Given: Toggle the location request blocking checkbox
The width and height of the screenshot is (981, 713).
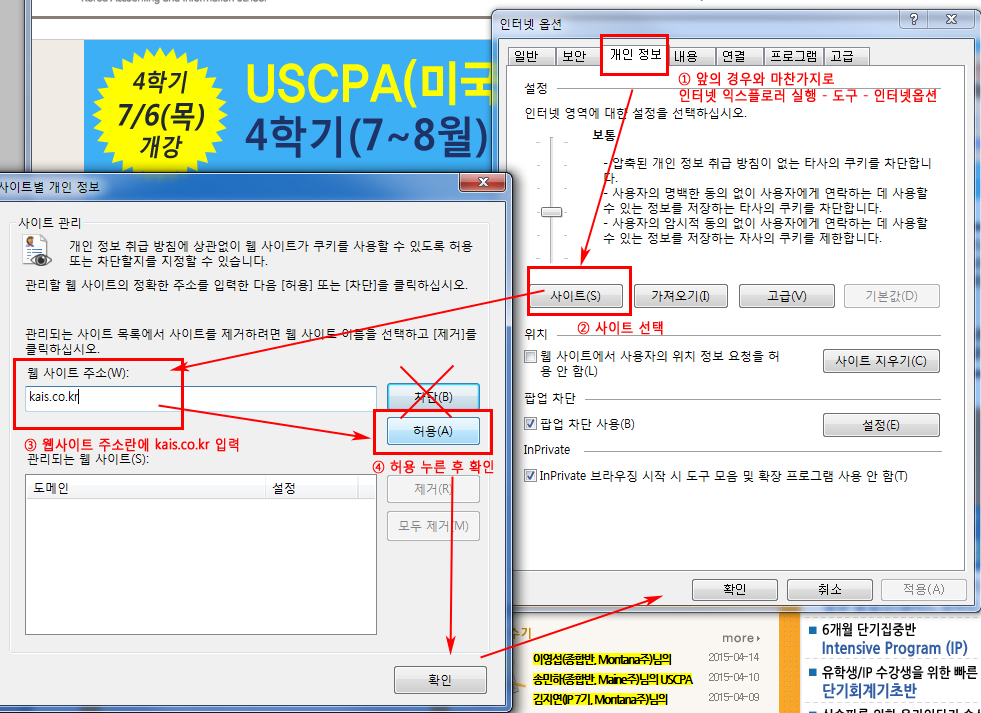Looking at the screenshot, I should [531, 356].
